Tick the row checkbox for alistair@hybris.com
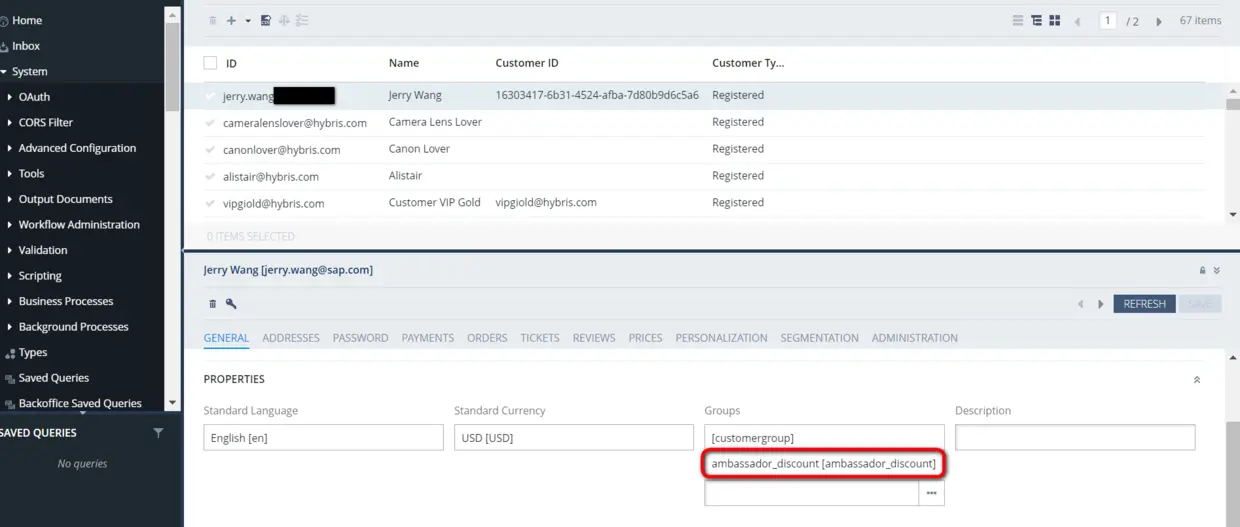Screen dimensions: 1240x527 click(x=210, y=177)
